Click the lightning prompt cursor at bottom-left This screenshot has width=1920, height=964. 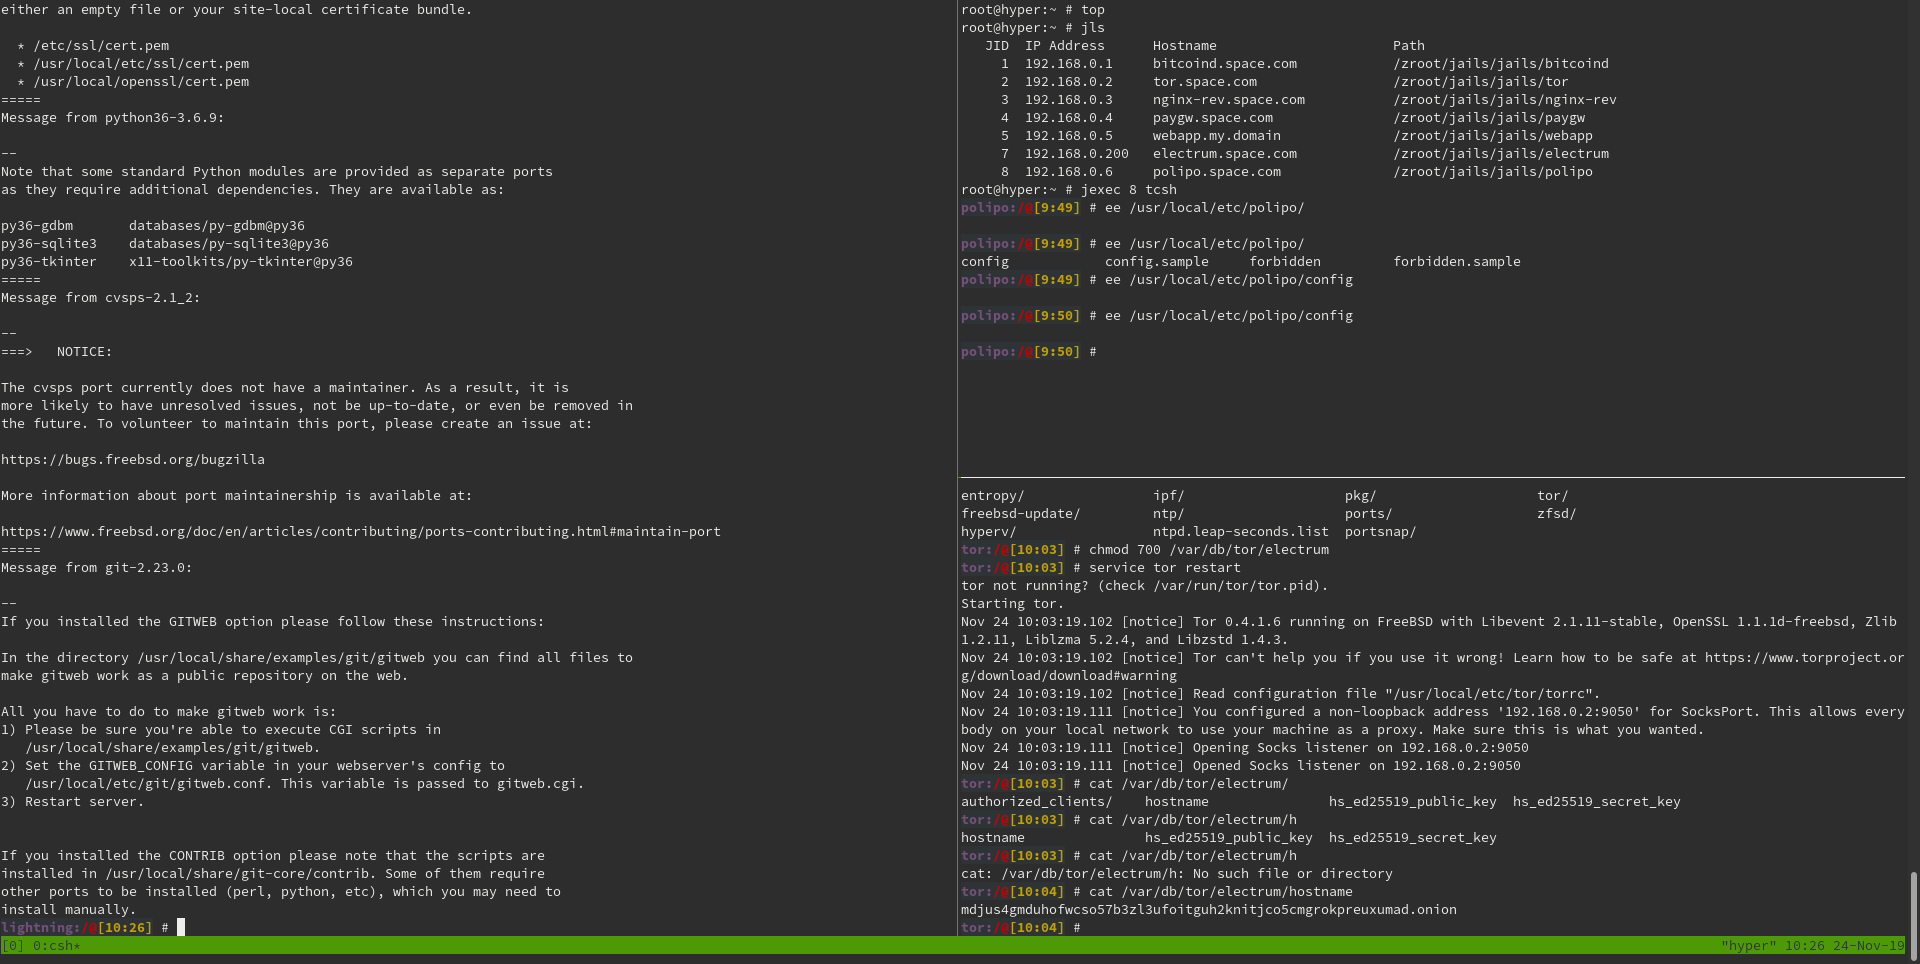(181, 927)
